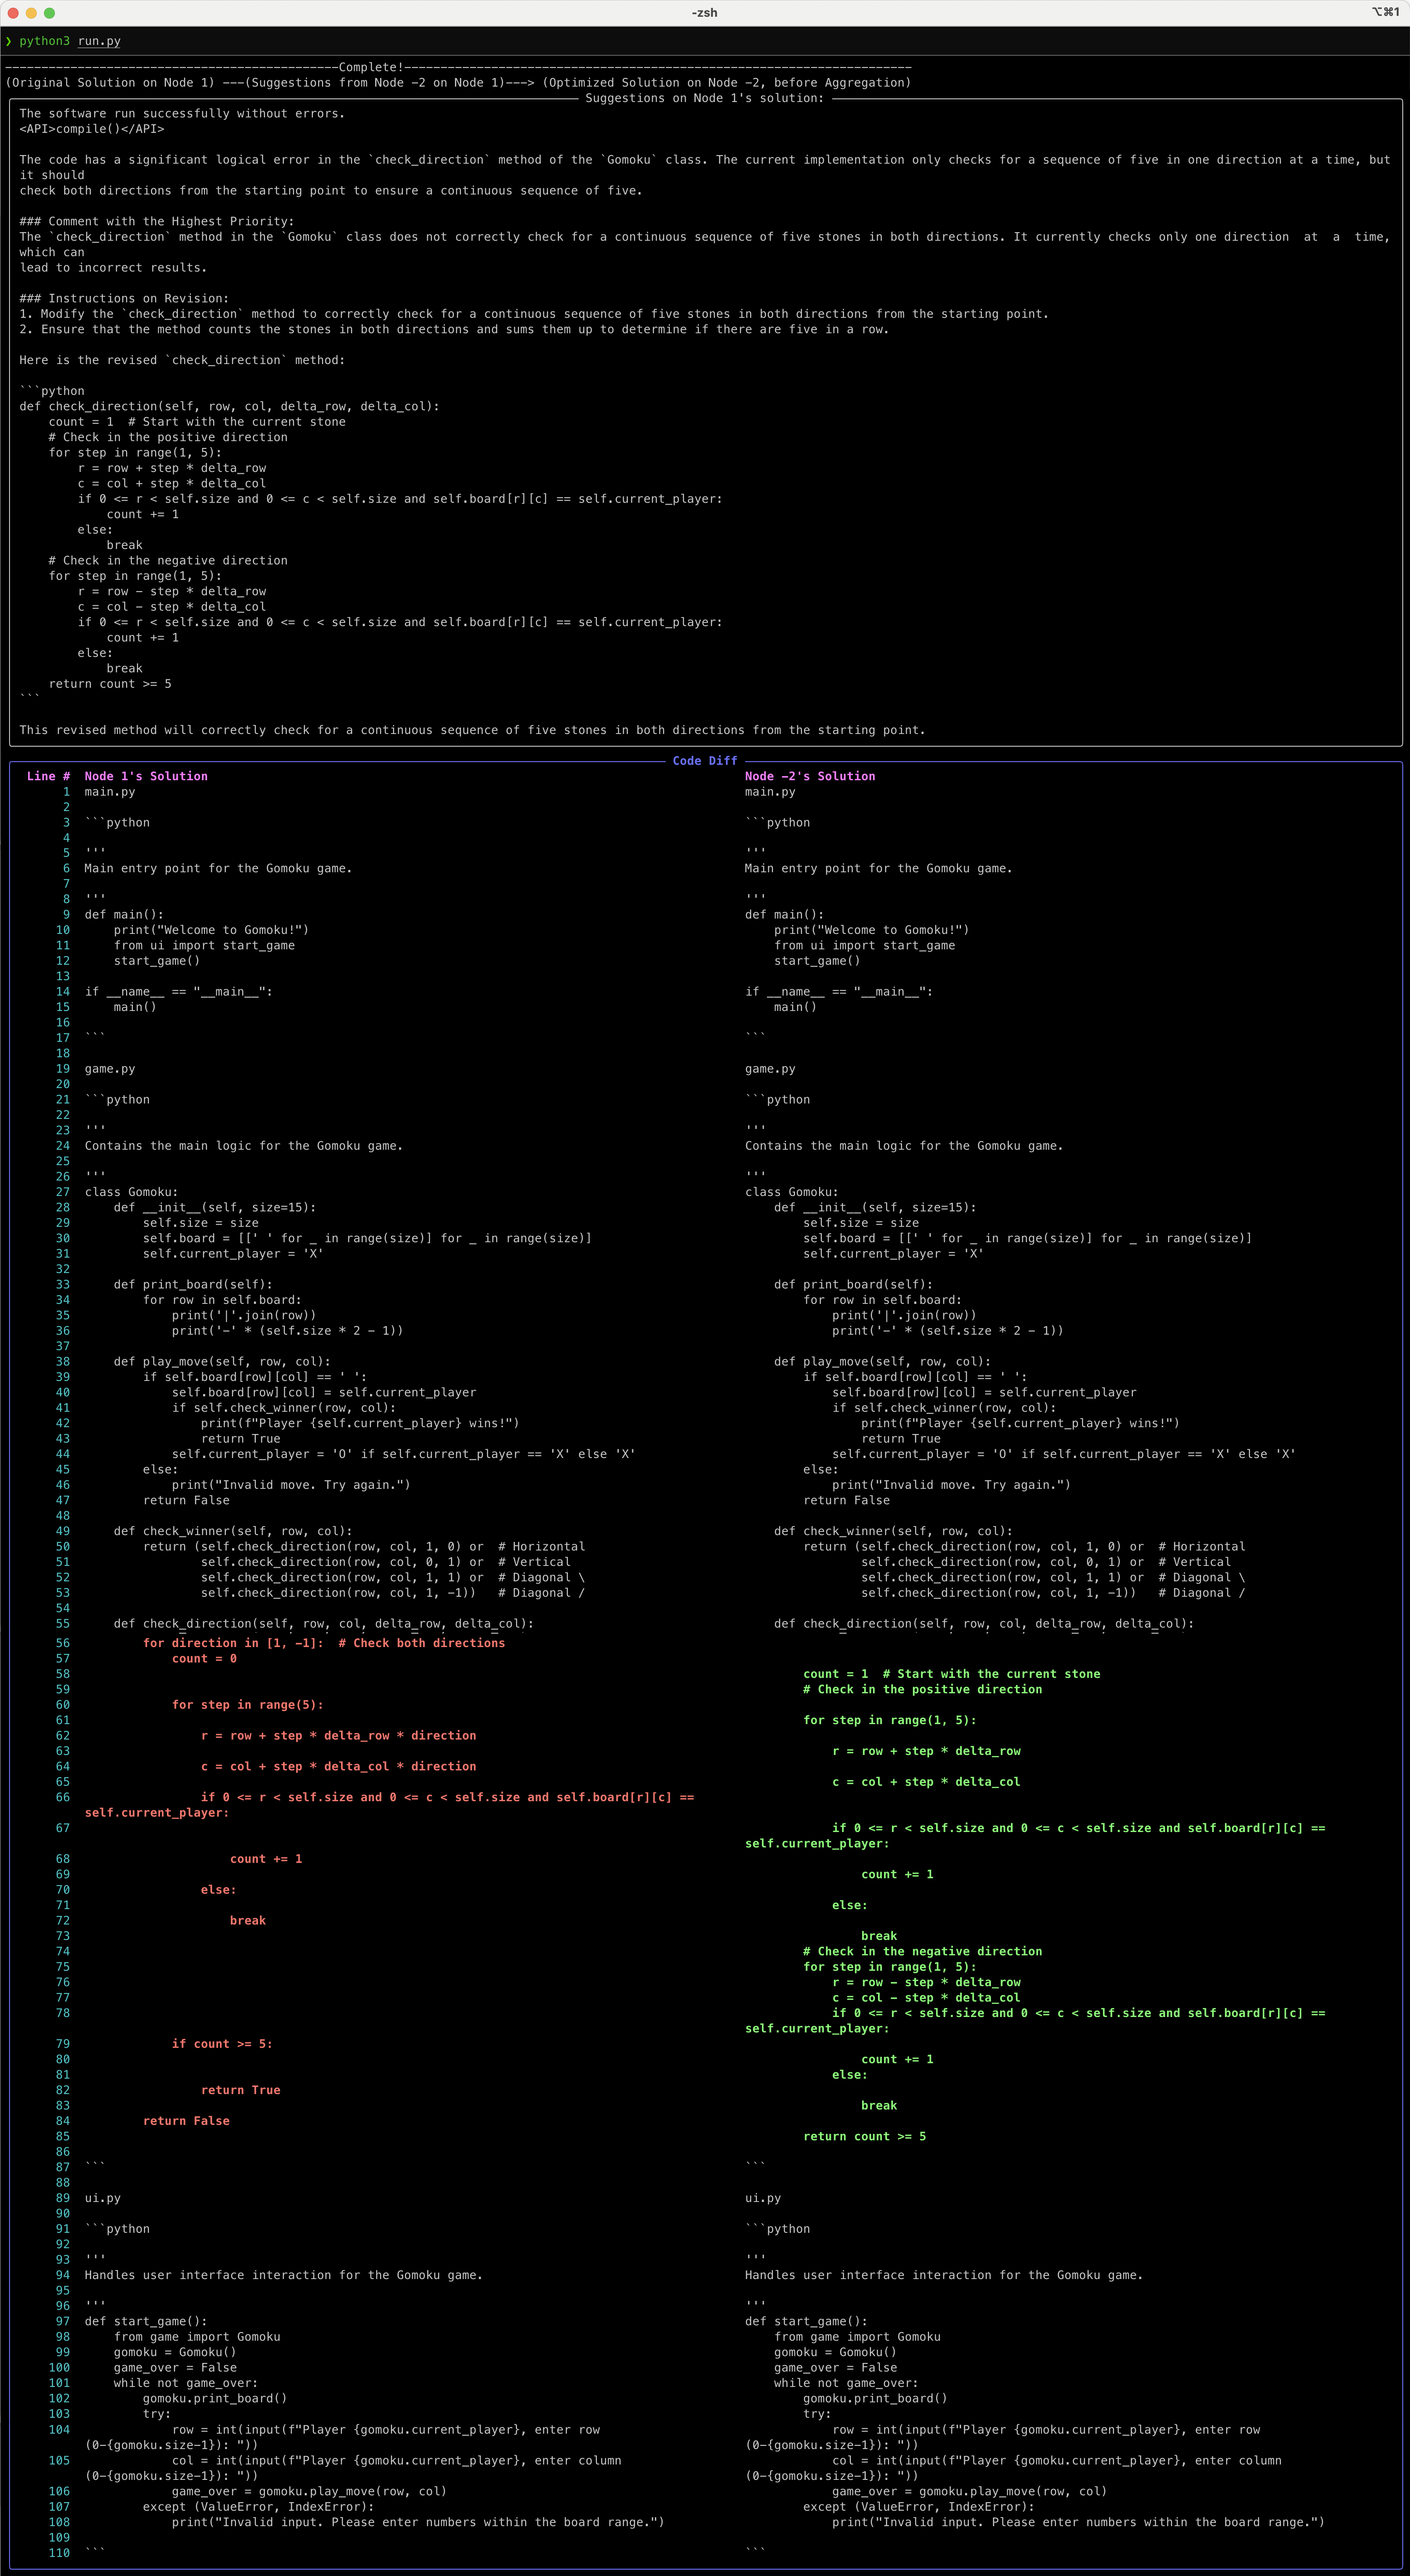Click the 'class Gomoku:' line in Node 1's Solution
1410x2576 pixels.
coord(131,1192)
